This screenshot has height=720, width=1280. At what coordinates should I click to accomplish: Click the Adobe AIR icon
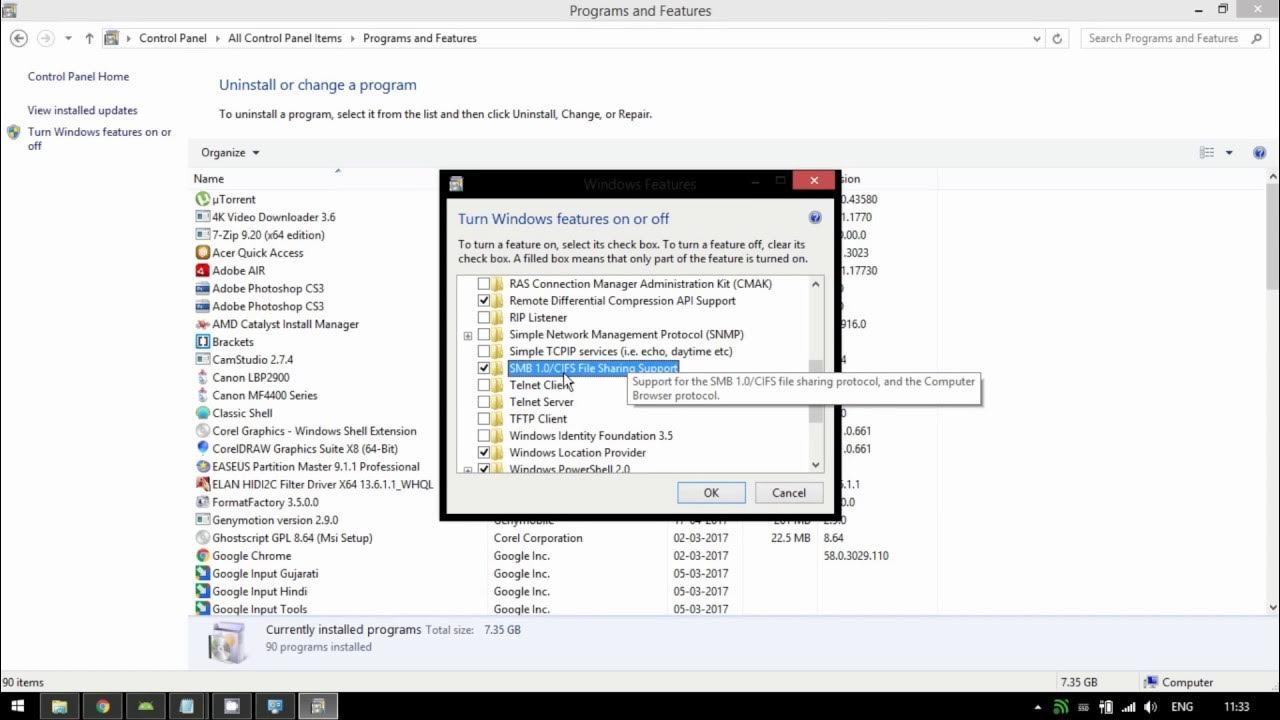[203, 271]
